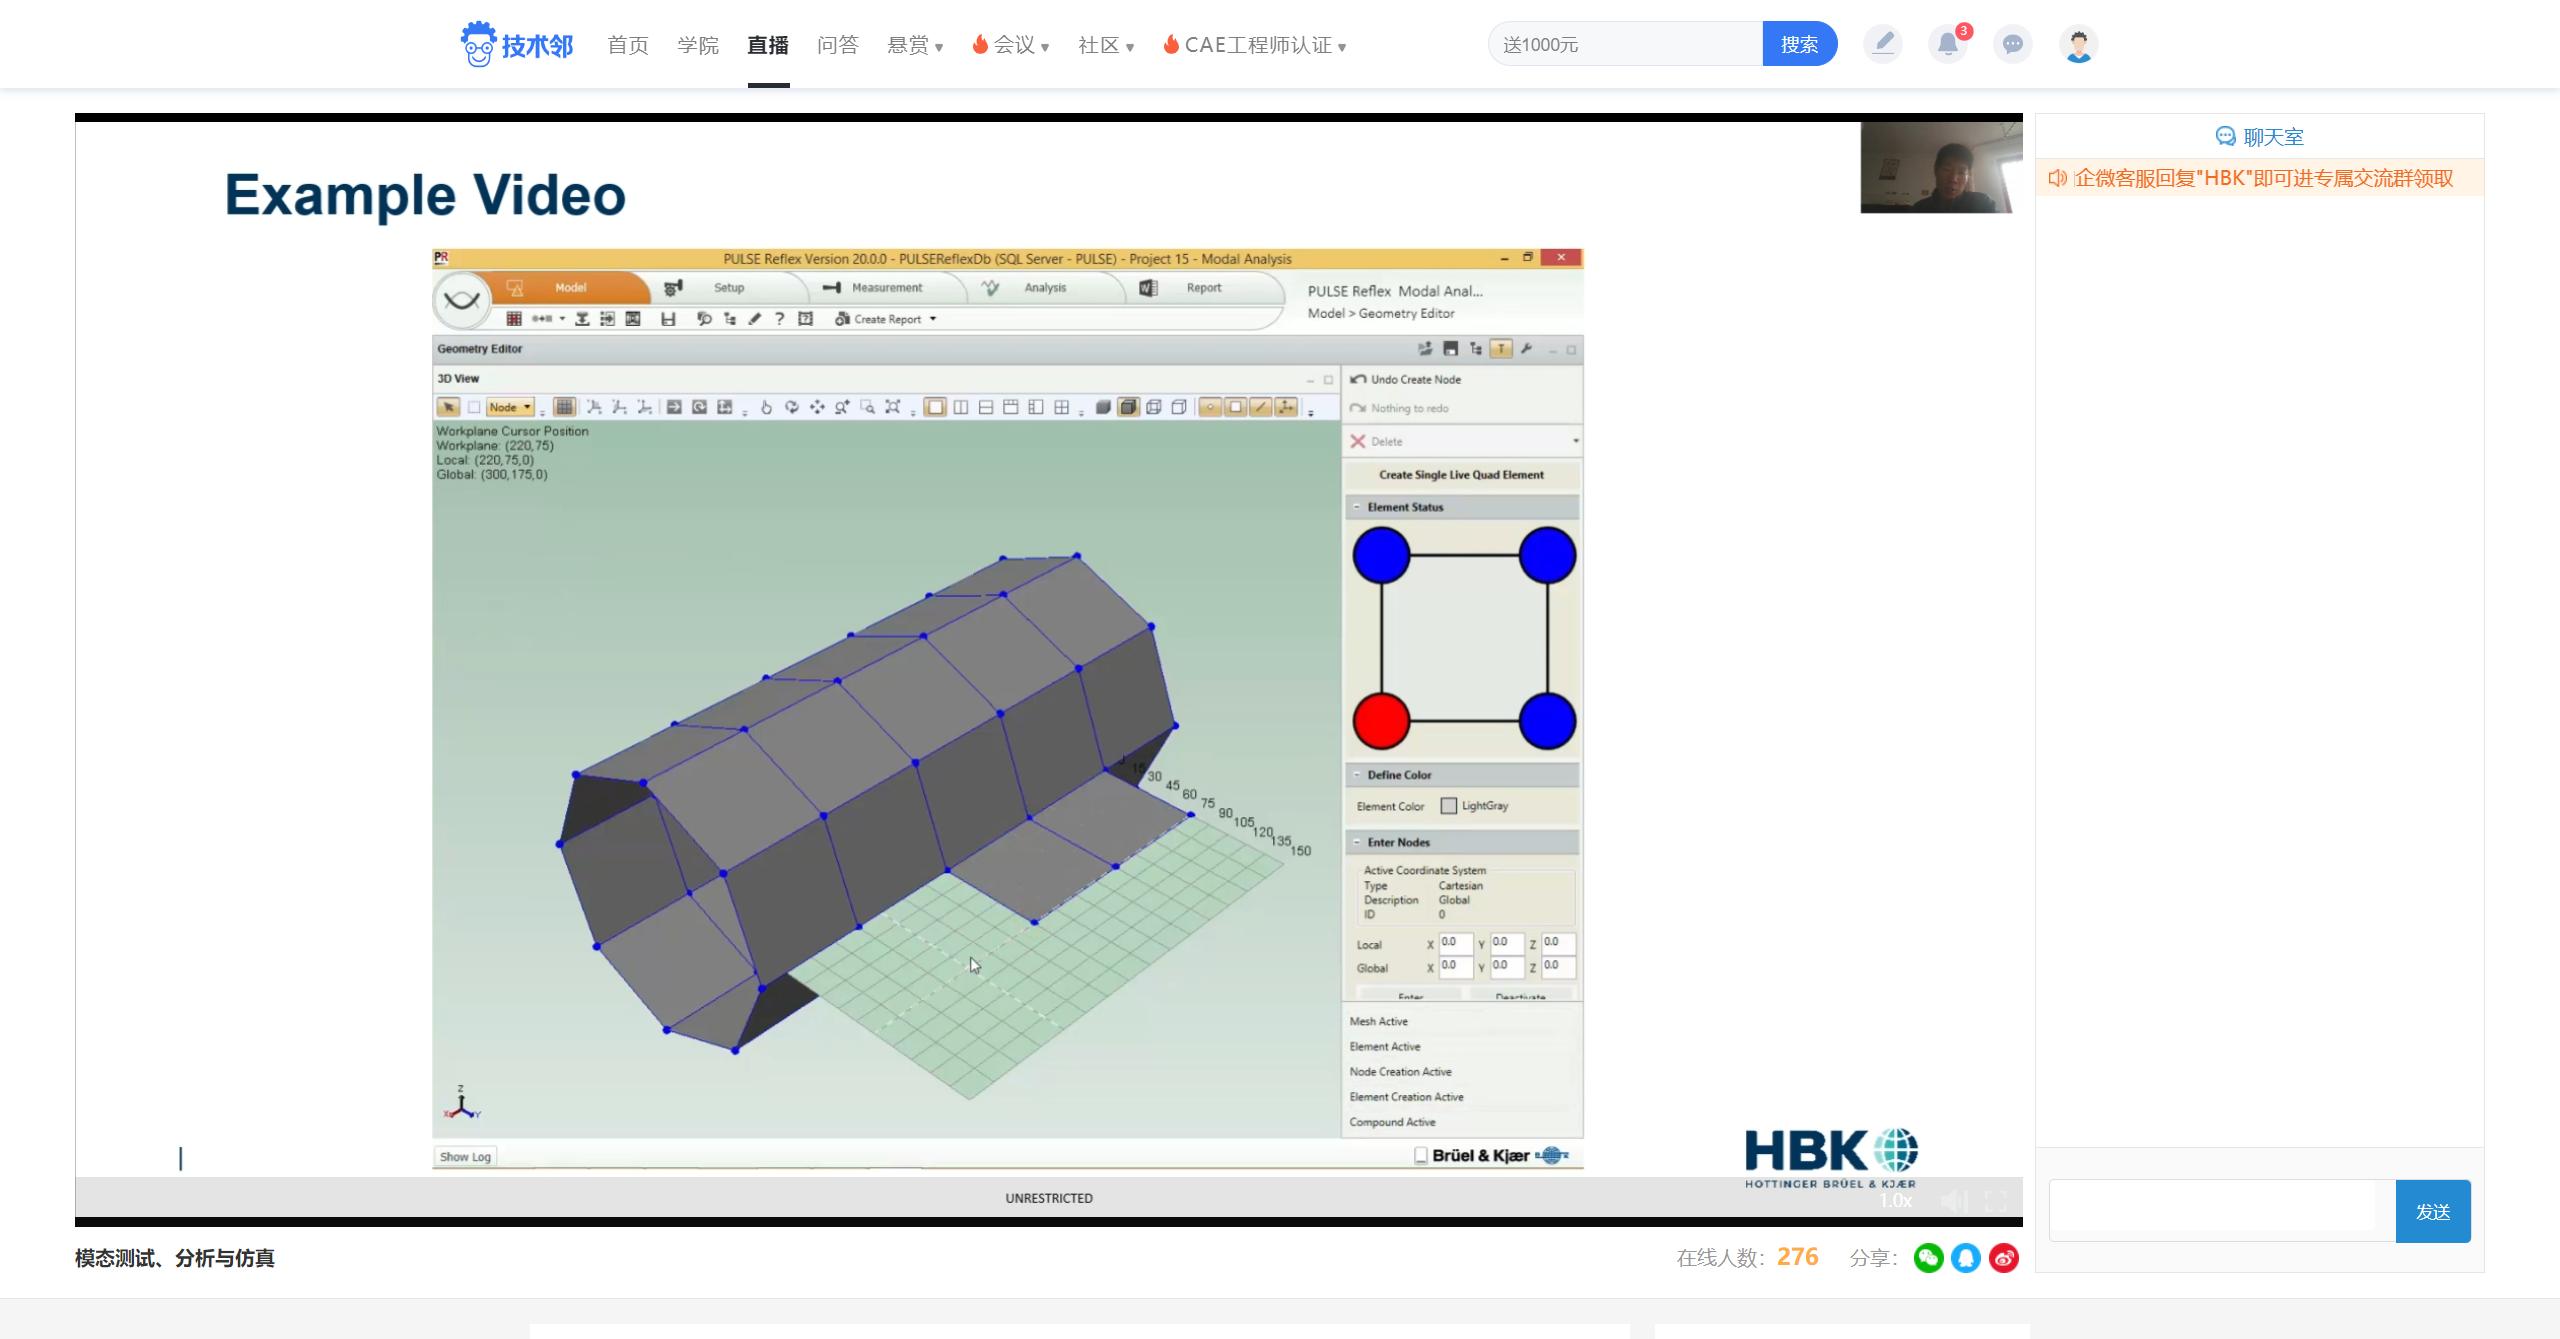Click the side-by-side split view layout icon

(x=961, y=407)
